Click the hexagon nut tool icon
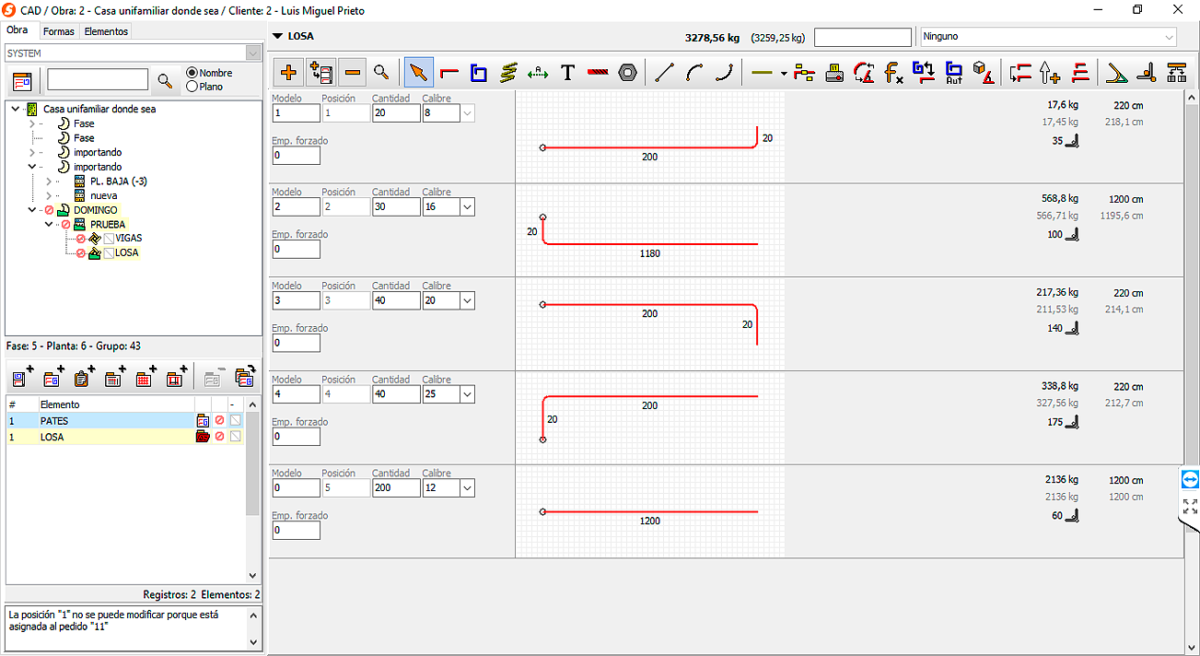The image size is (1200, 656). (628, 71)
